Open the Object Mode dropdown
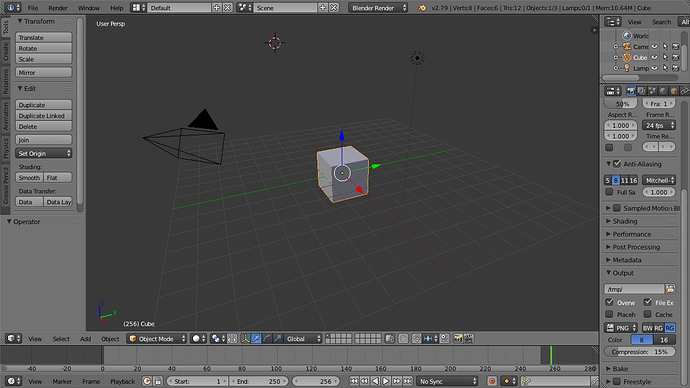This screenshot has width=690, height=388. pyautogui.click(x=157, y=338)
